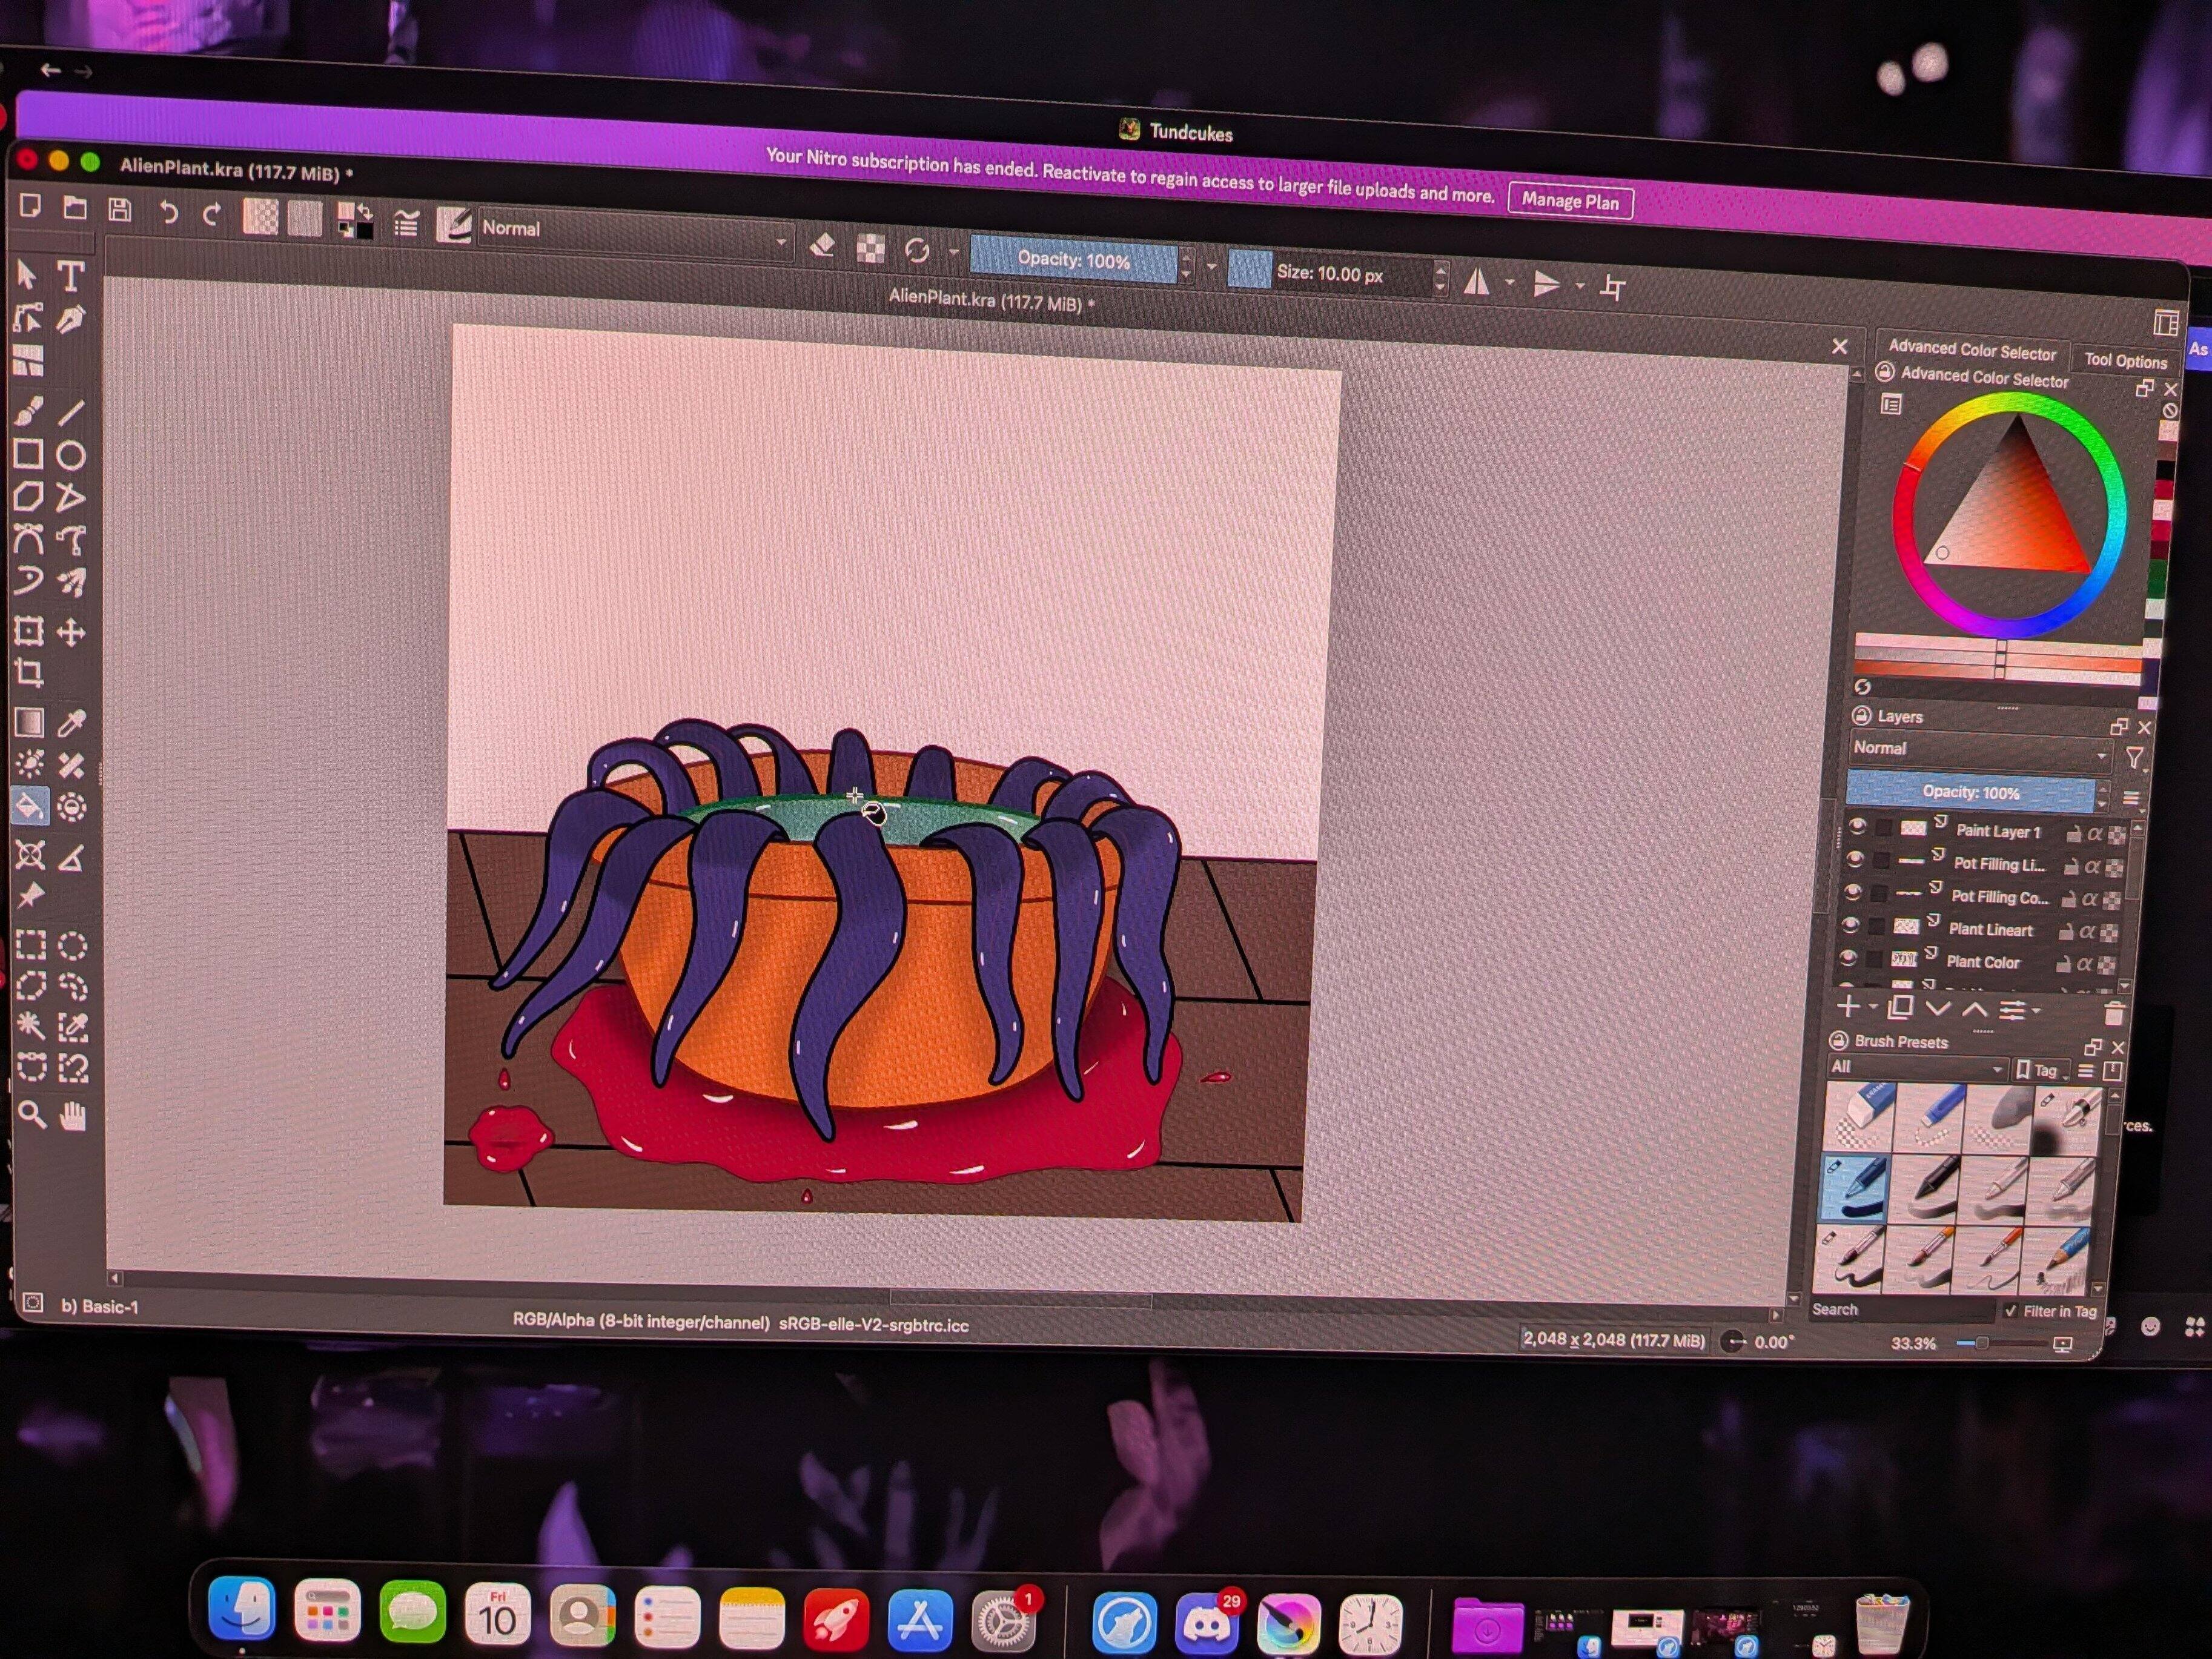This screenshot has height=1659, width=2212.
Task: Open layer properties with sliders button
Action: pos(2012,1010)
